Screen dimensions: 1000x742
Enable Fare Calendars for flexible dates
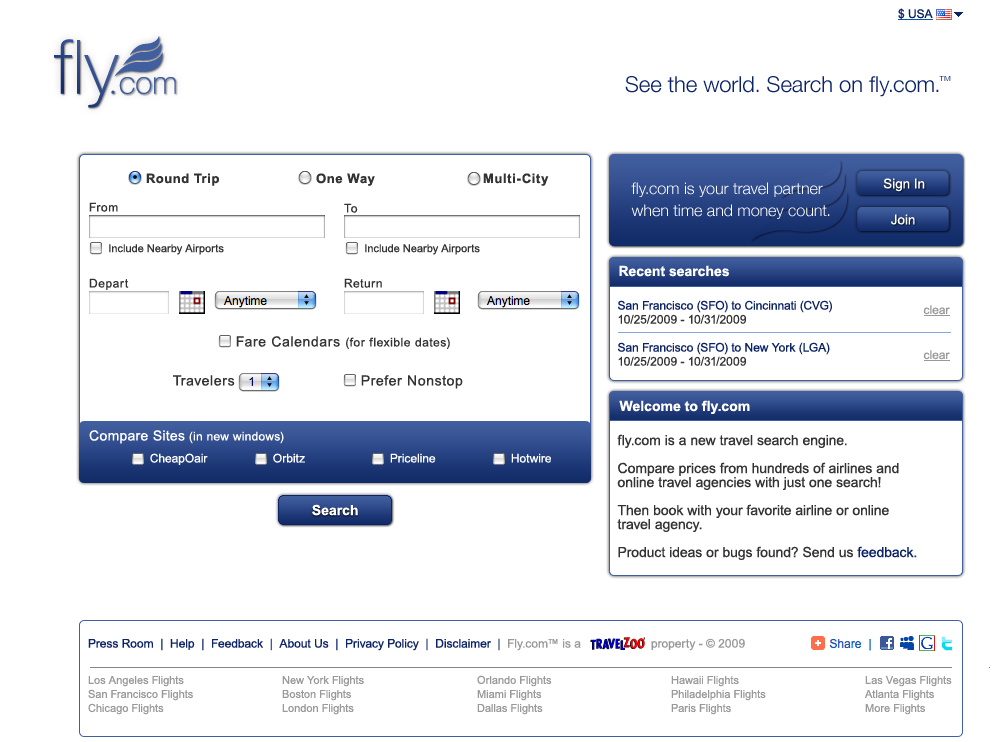pos(225,341)
